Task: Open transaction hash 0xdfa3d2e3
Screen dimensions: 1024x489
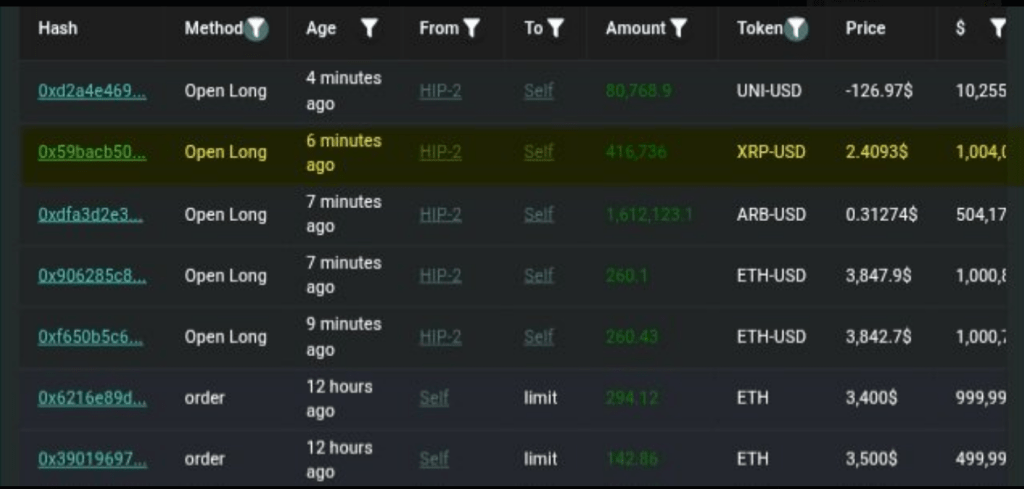Action: pos(92,214)
